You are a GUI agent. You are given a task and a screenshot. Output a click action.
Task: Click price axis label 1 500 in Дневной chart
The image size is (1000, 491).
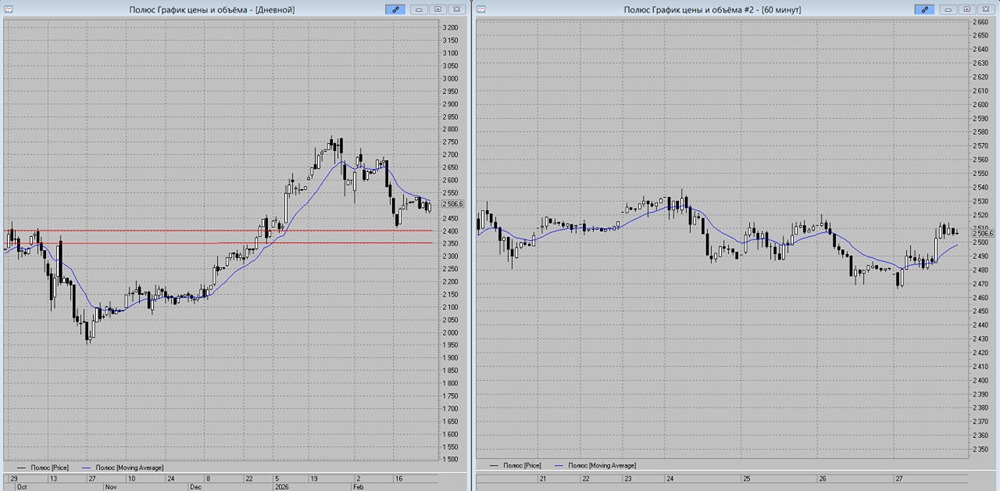click(451, 459)
